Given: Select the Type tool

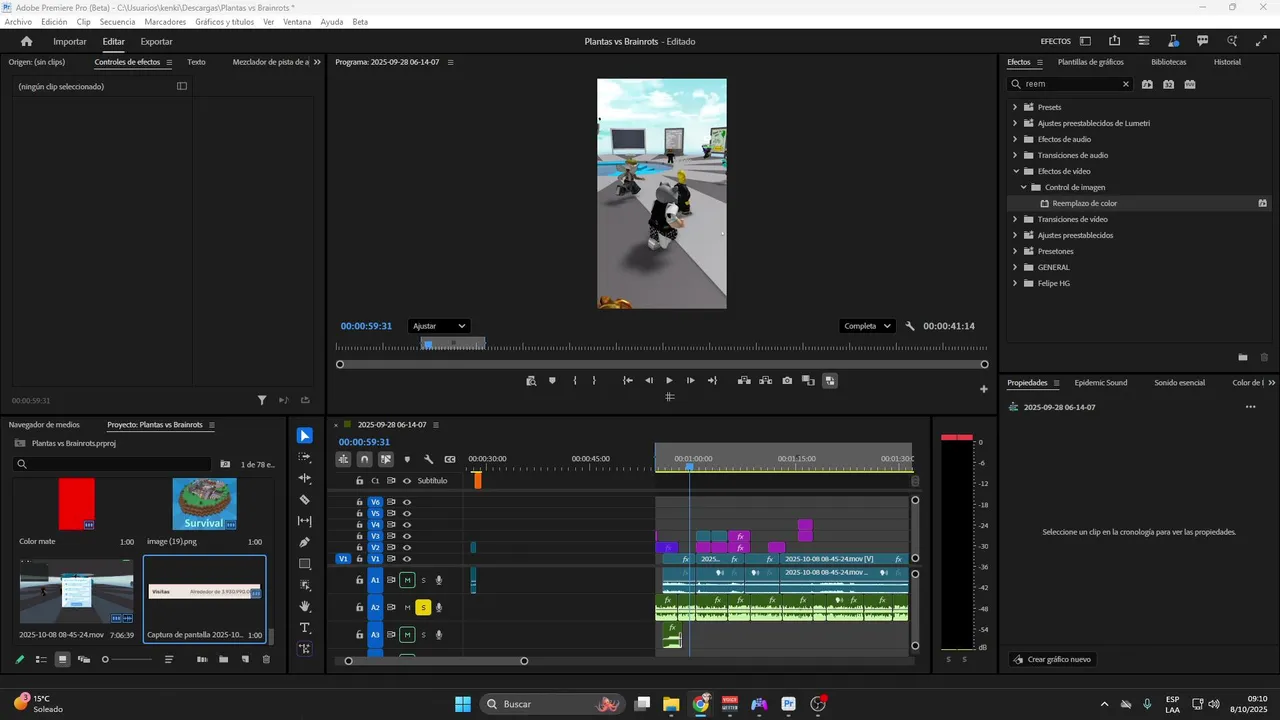Looking at the screenshot, I should pos(305,628).
